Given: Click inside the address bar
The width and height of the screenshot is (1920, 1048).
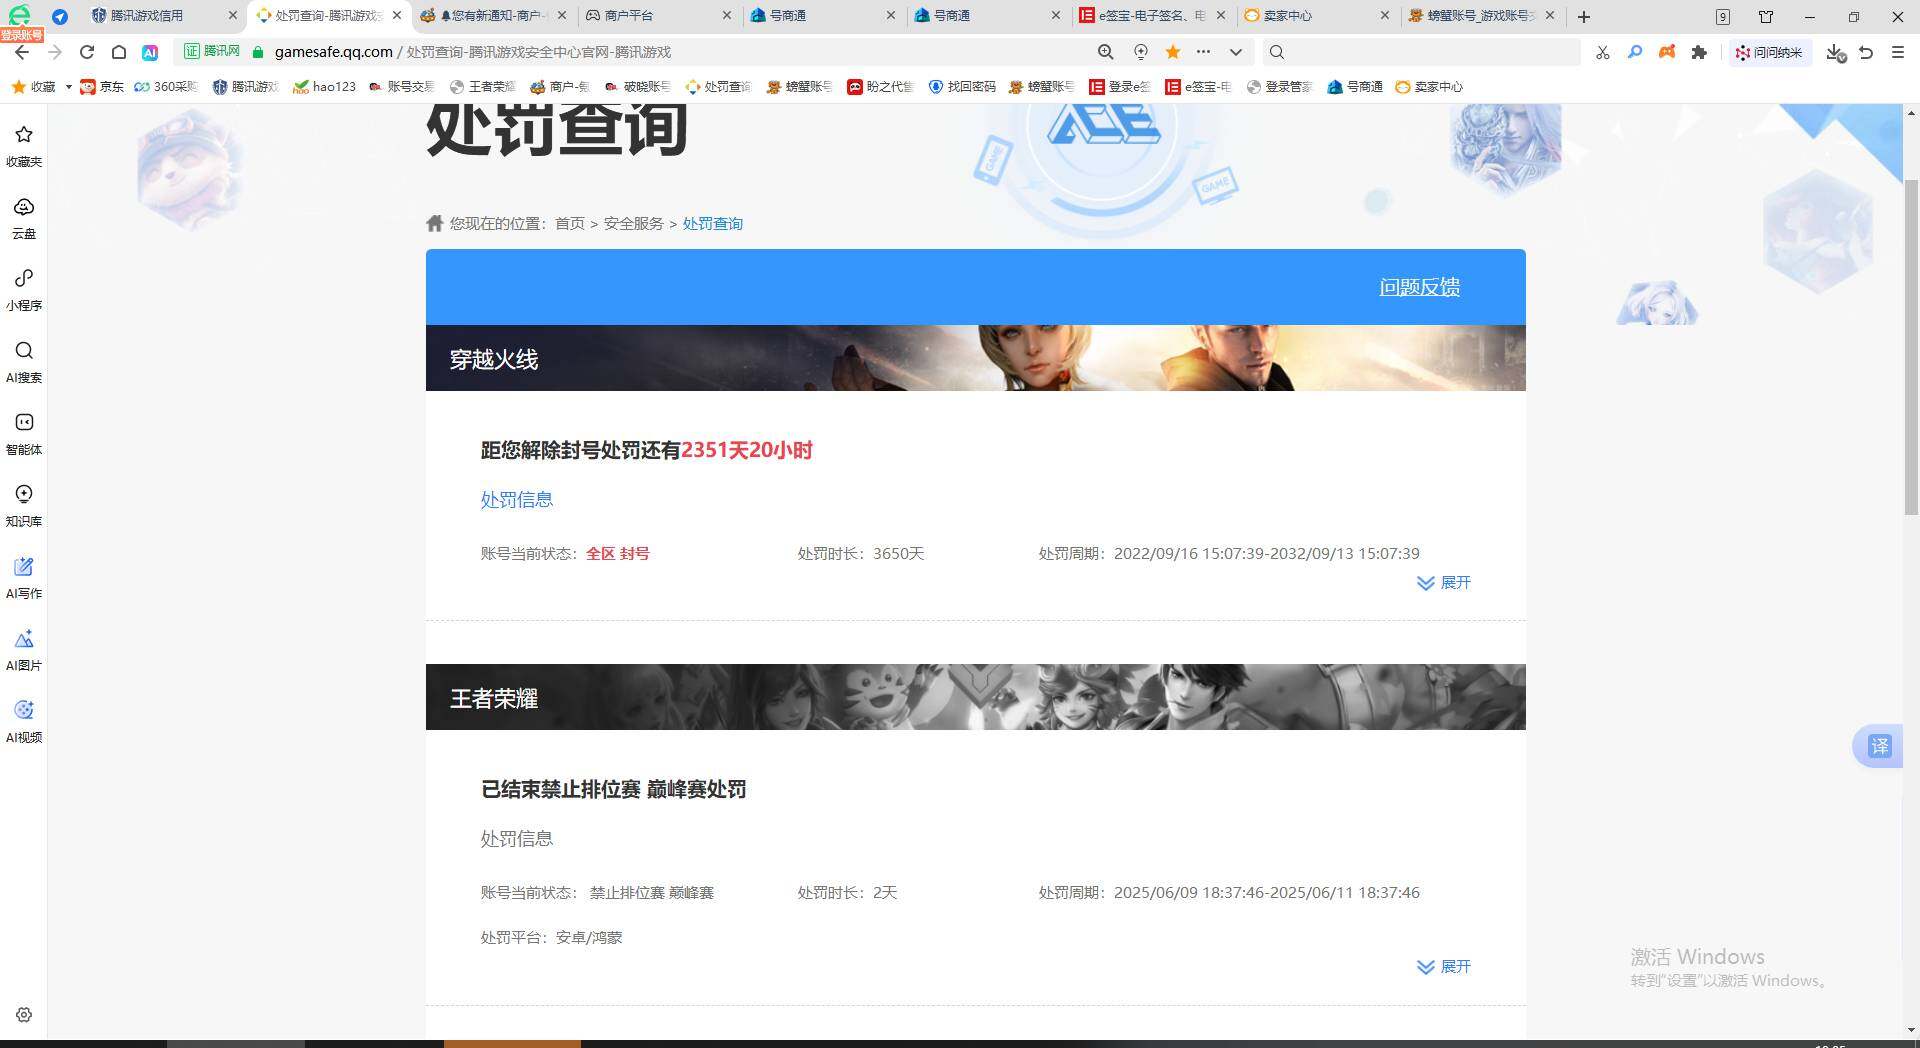Looking at the screenshot, I should pyautogui.click(x=600, y=52).
